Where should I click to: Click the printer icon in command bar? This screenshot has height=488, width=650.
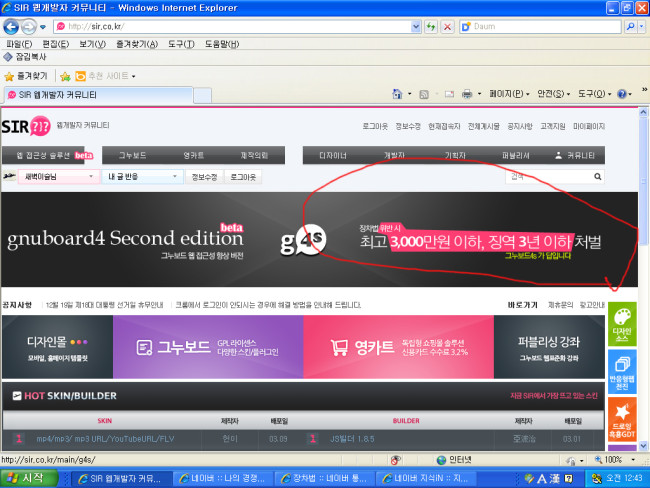pyautogui.click(x=466, y=93)
